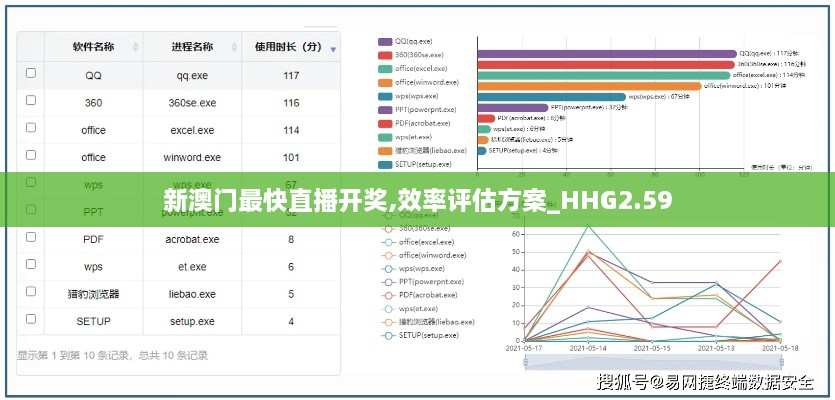The width and height of the screenshot is (835, 400).
Task: Toggle office(winword.exe) line in line chart legend
Action: [423, 255]
